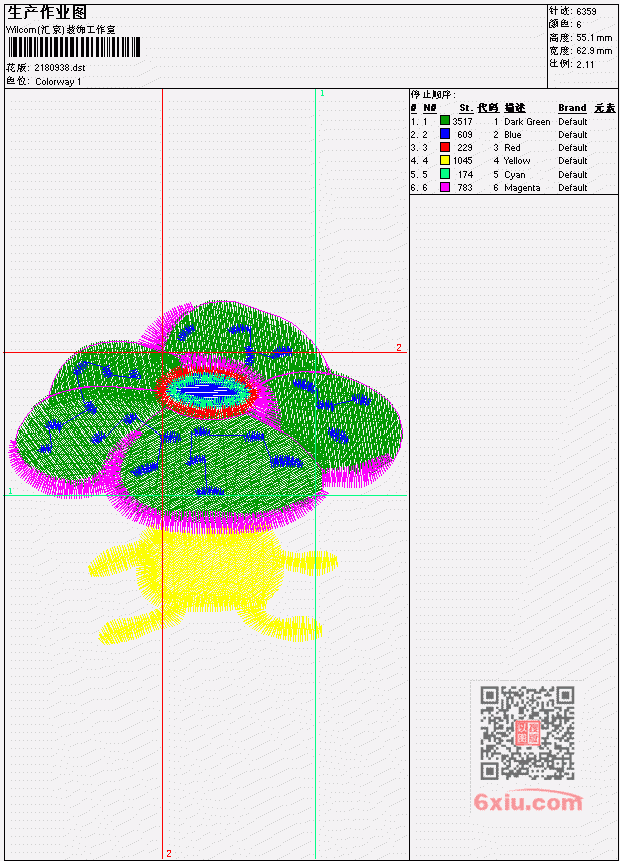Image resolution: width=620 pixels, height=861 pixels.
Task: Click the 'Colorway 1' label
Action: pos(58,82)
